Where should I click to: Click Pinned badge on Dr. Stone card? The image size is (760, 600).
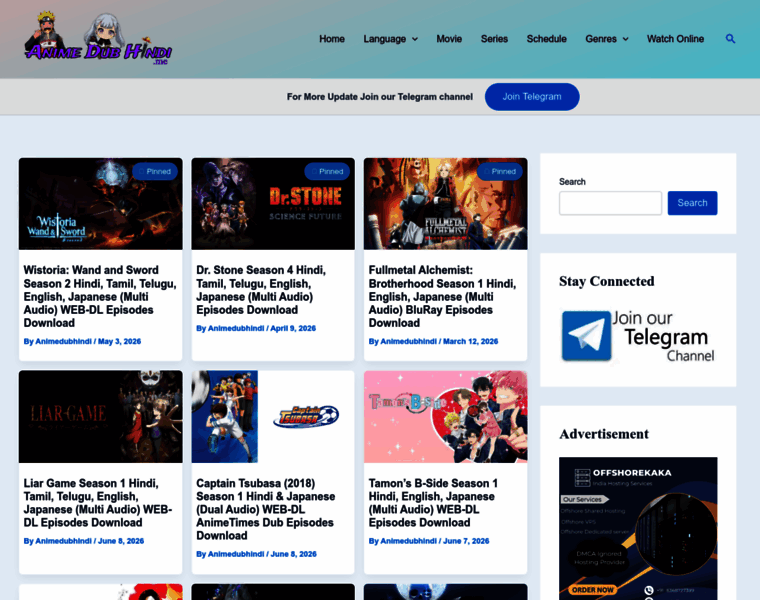click(x=327, y=172)
